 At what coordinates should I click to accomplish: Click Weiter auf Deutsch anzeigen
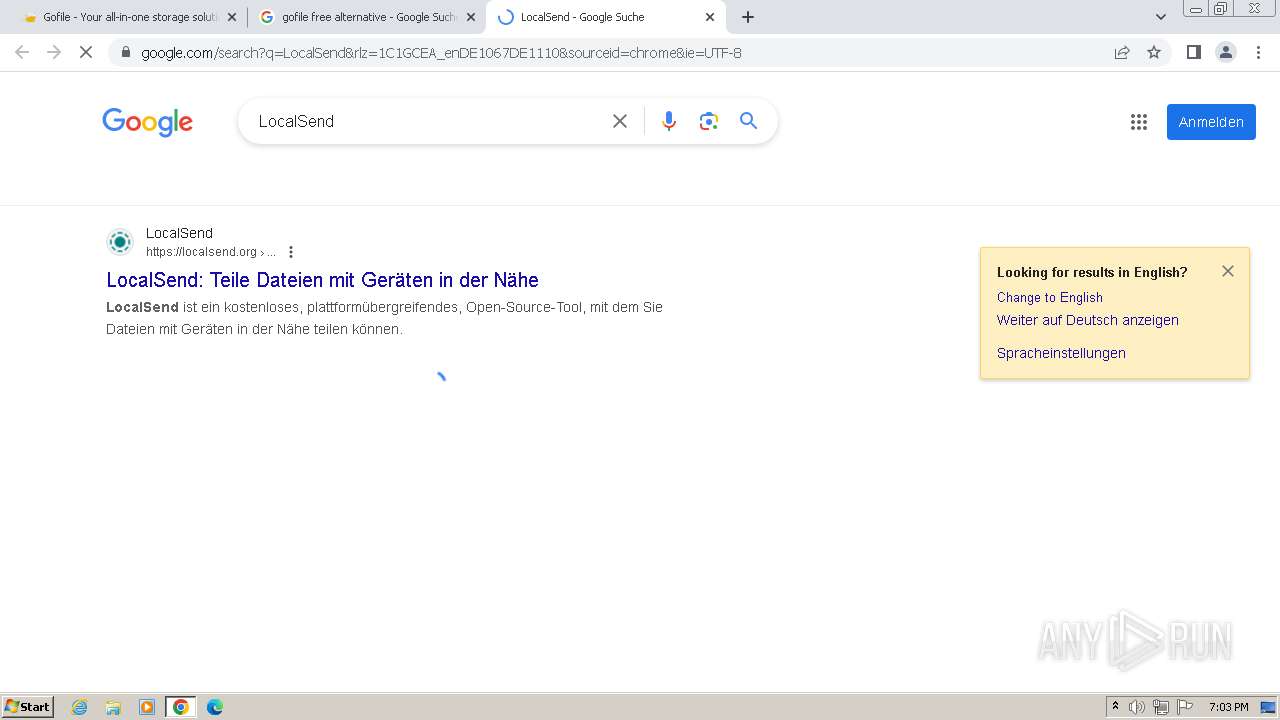tap(1088, 320)
